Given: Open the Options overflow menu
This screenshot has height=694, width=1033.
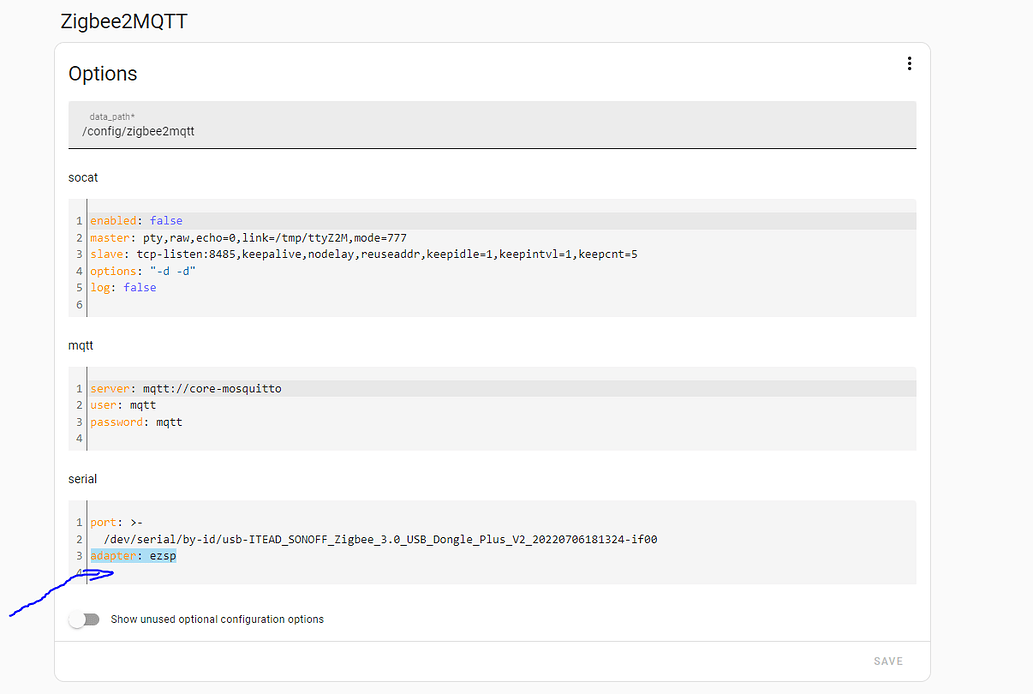Looking at the screenshot, I should pyautogui.click(x=910, y=63).
